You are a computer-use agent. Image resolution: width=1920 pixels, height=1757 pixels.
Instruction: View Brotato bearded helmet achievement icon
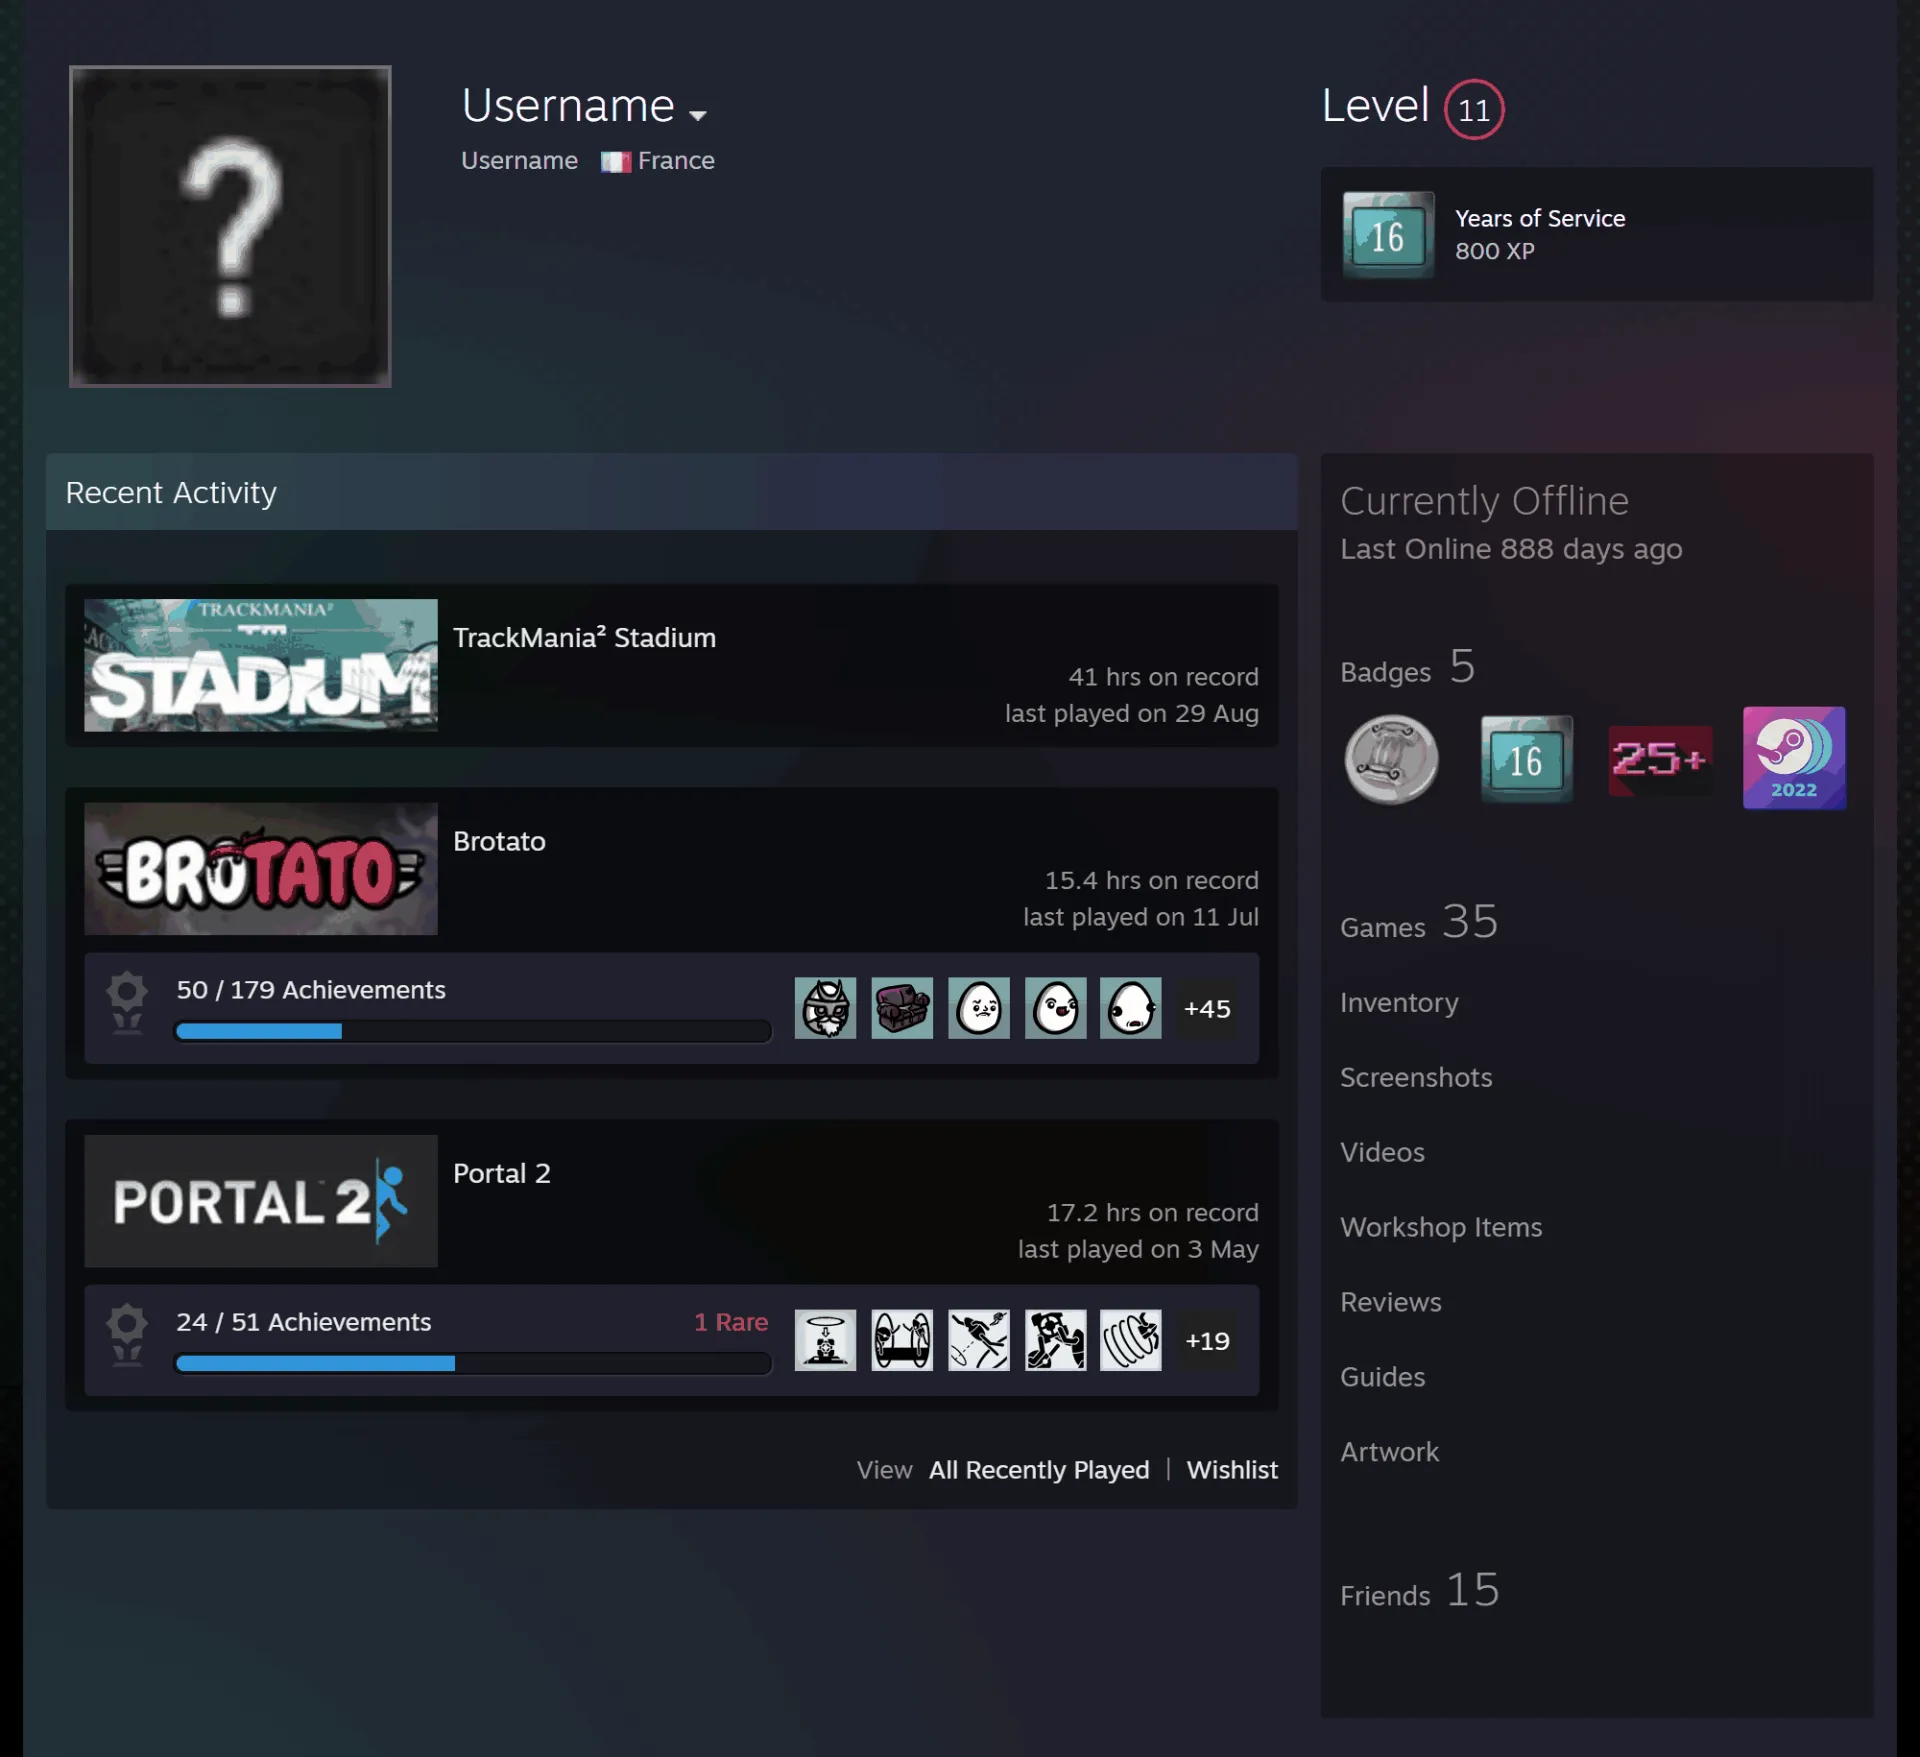[825, 1008]
